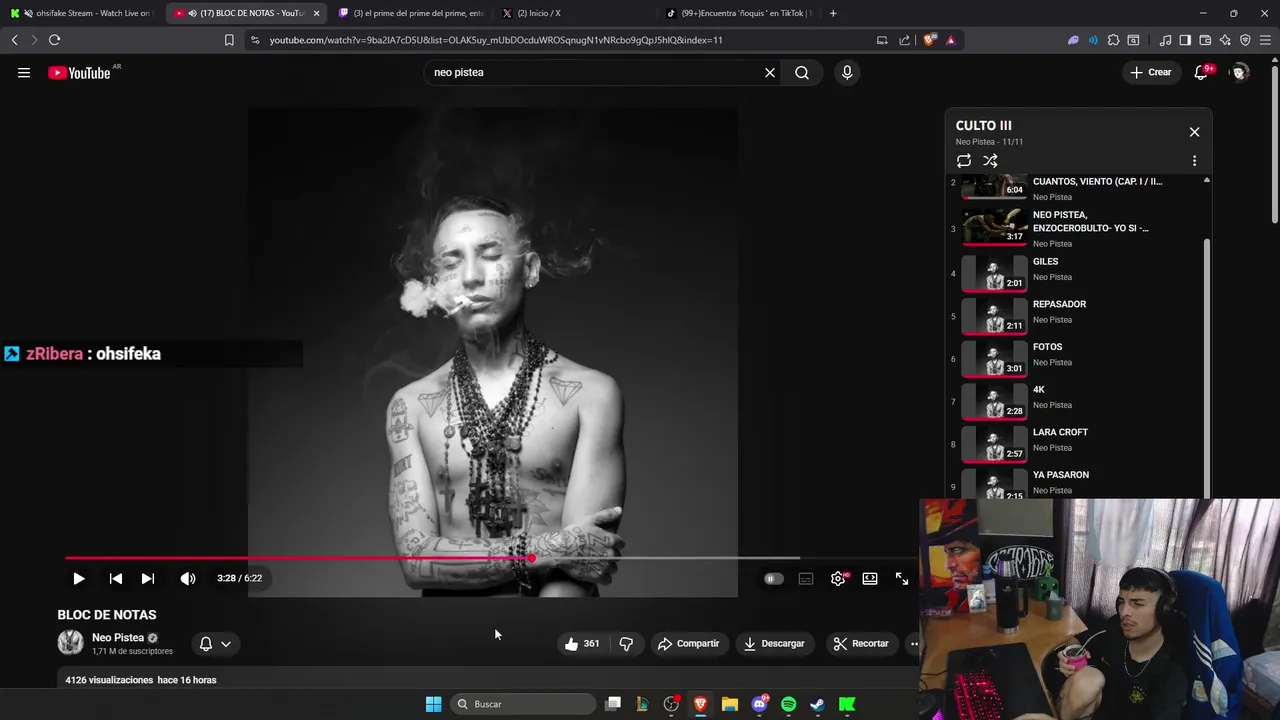Open the Windows Start menu

click(433, 704)
